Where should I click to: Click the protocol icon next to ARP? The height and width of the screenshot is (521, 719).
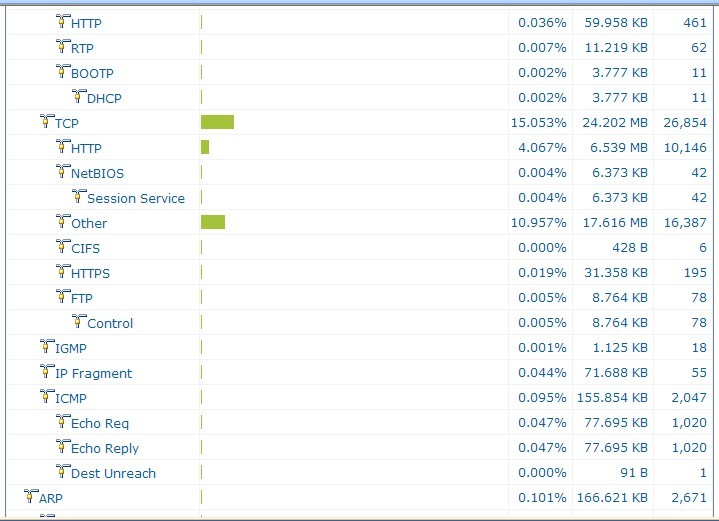coord(30,496)
